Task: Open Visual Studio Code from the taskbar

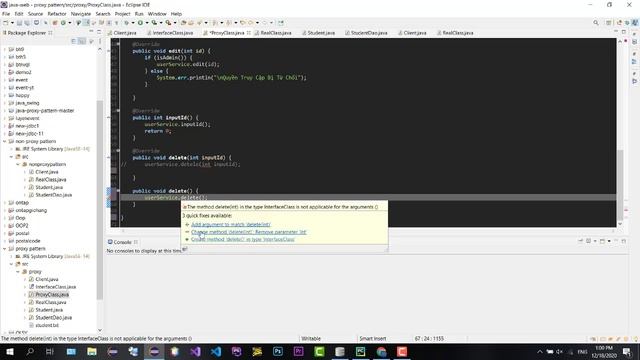Action: pos(216,351)
